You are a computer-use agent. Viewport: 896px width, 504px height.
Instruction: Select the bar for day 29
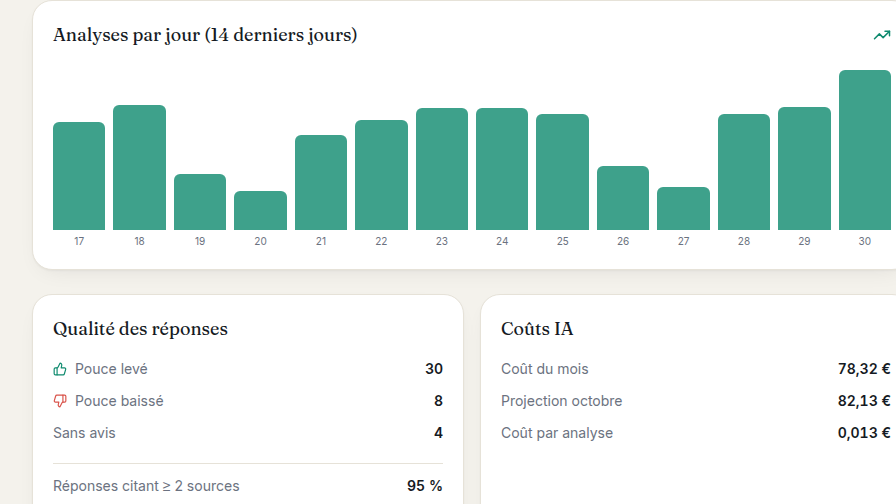coord(805,169)
